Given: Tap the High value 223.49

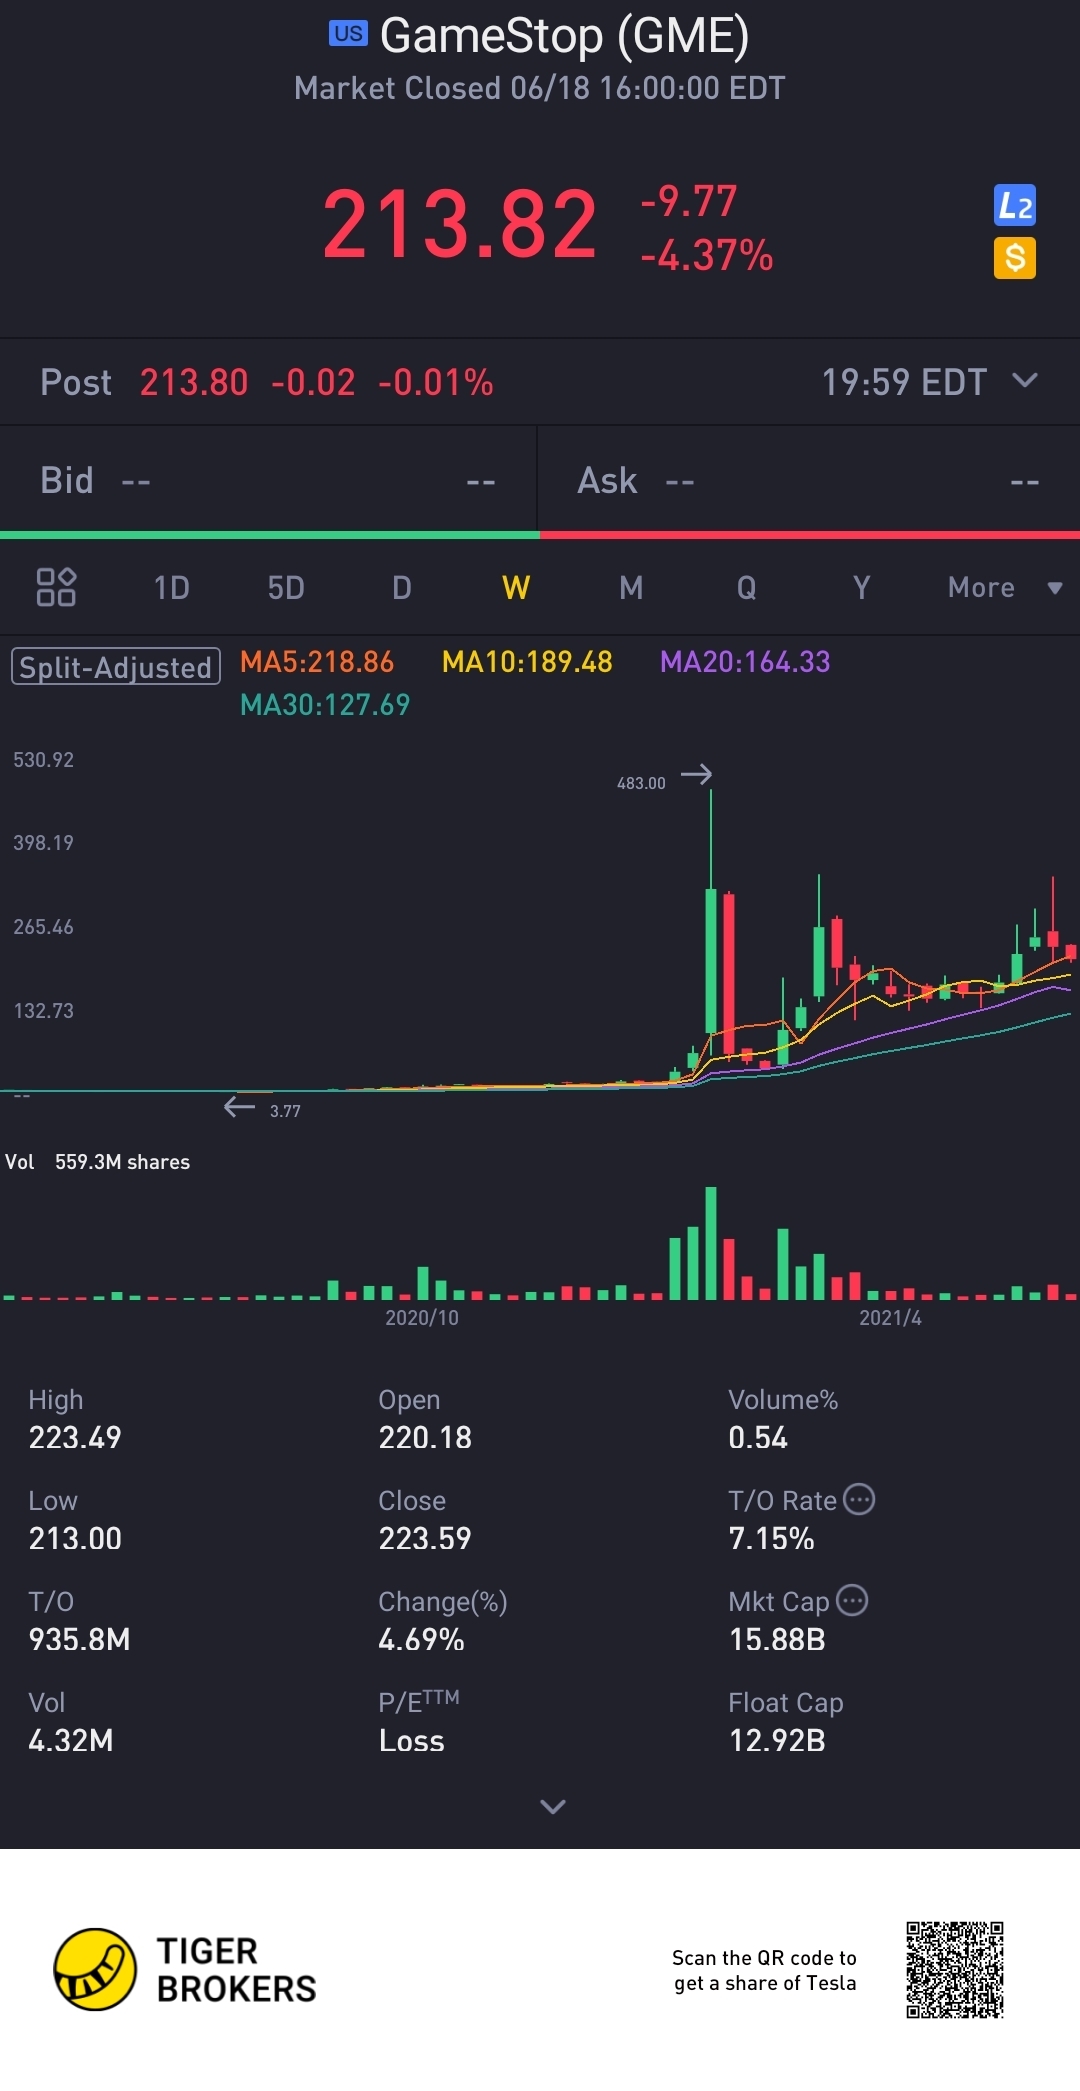Looking at the screenshot, I should coord(75,1438).
